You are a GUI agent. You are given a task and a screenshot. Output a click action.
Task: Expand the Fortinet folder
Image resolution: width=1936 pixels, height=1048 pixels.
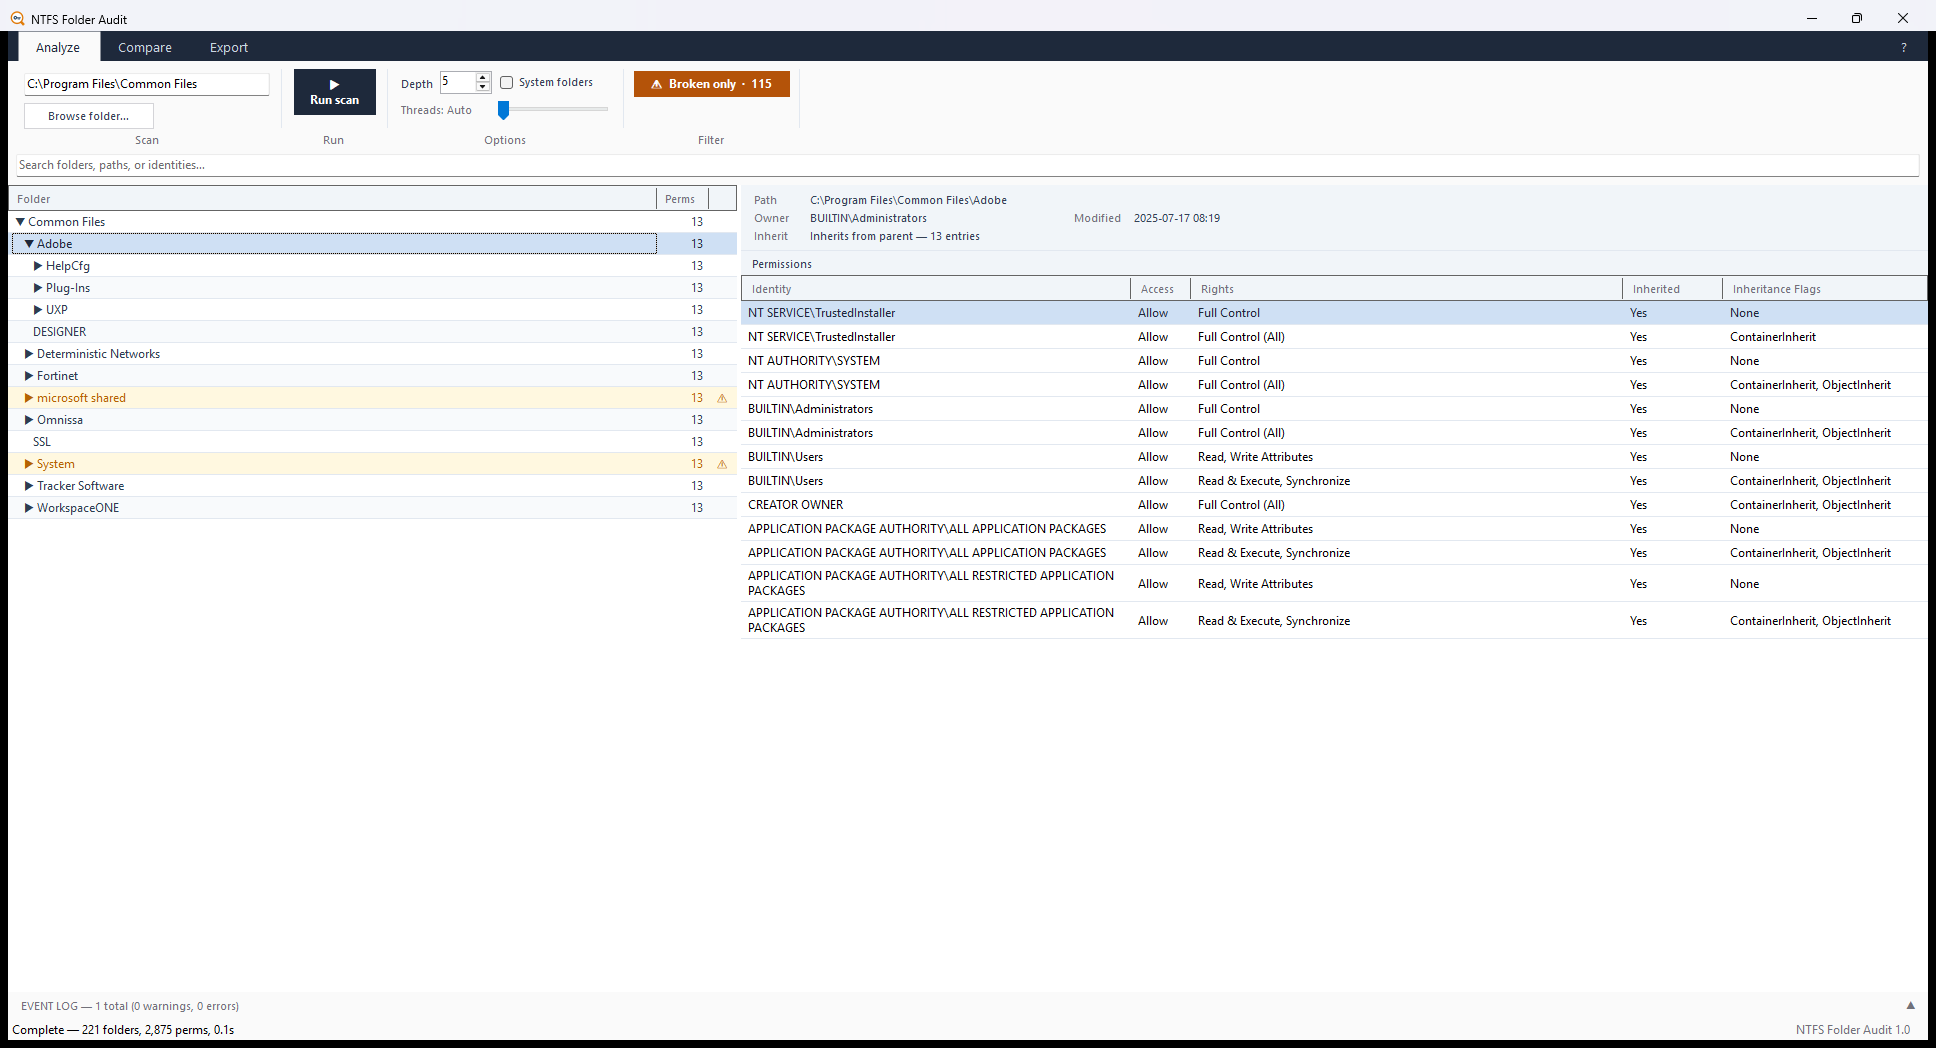pos(29,376)
